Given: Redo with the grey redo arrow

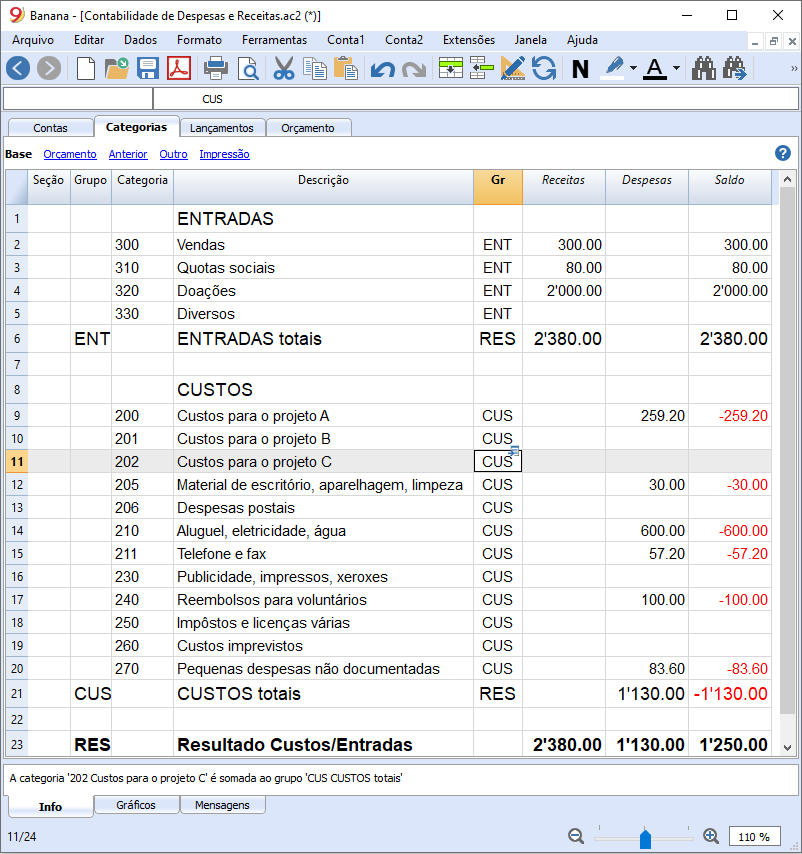Looking at the screenshot, I should [x=414, y=69].
